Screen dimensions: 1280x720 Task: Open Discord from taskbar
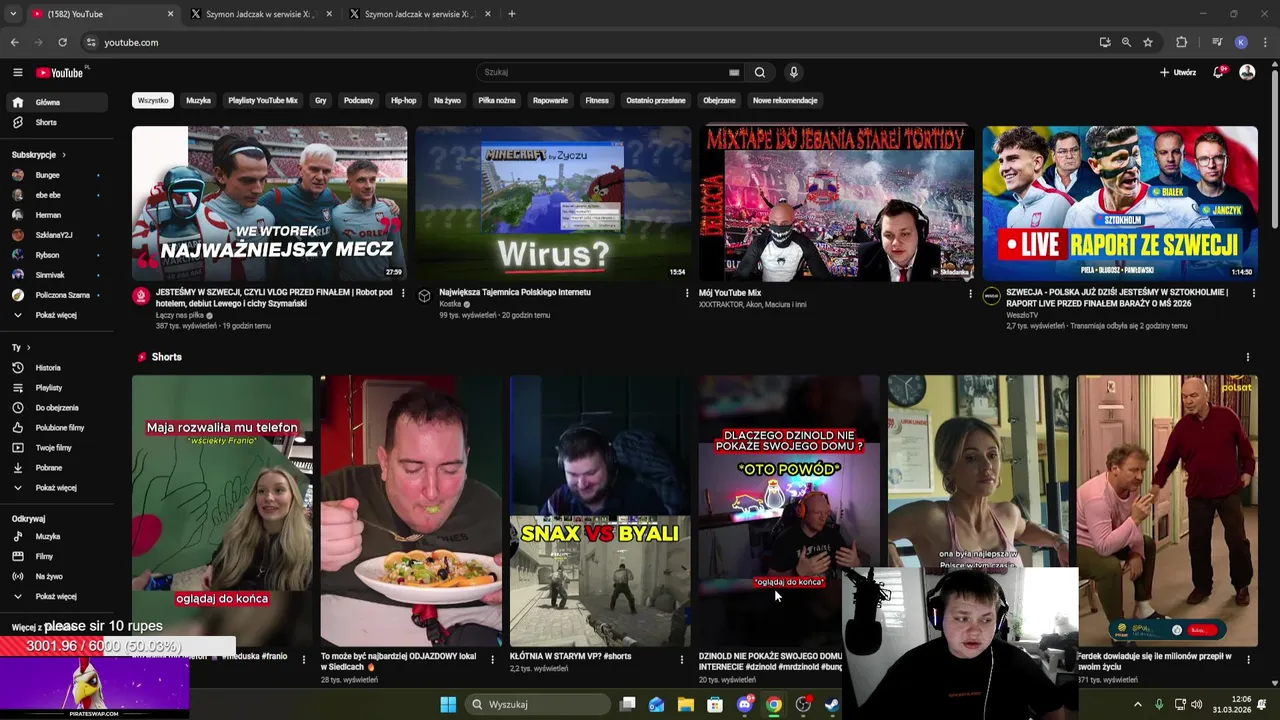pyautogui.click(x=744, y=704)
